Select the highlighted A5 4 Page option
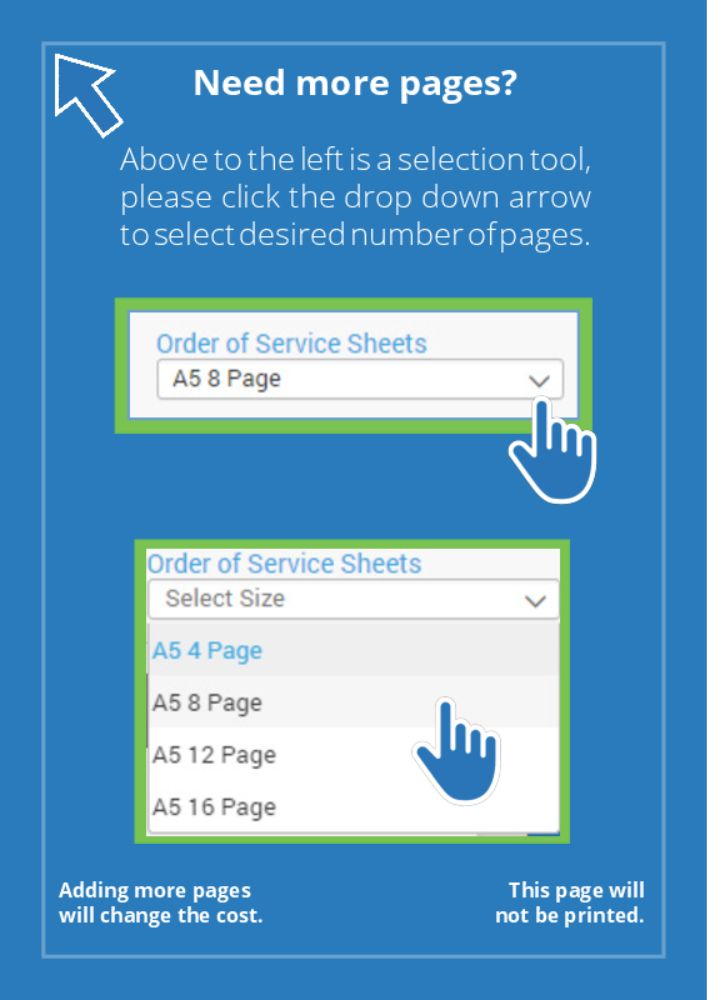The image size is (719, 1000). (207, 651)
